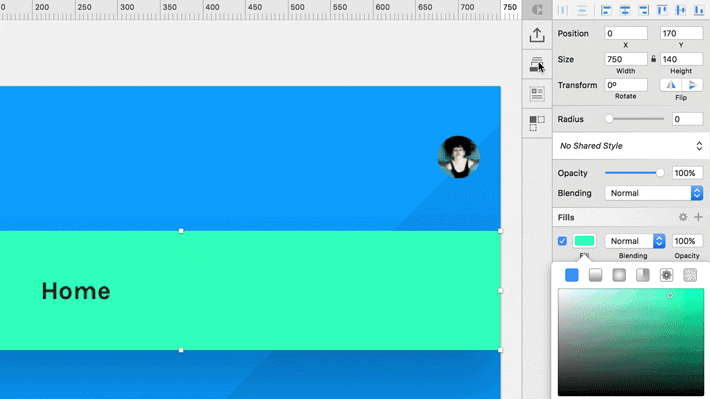Screen dimensions: 710x399
Task: Select the solid color fill type
Action: [x=572, y=275]
